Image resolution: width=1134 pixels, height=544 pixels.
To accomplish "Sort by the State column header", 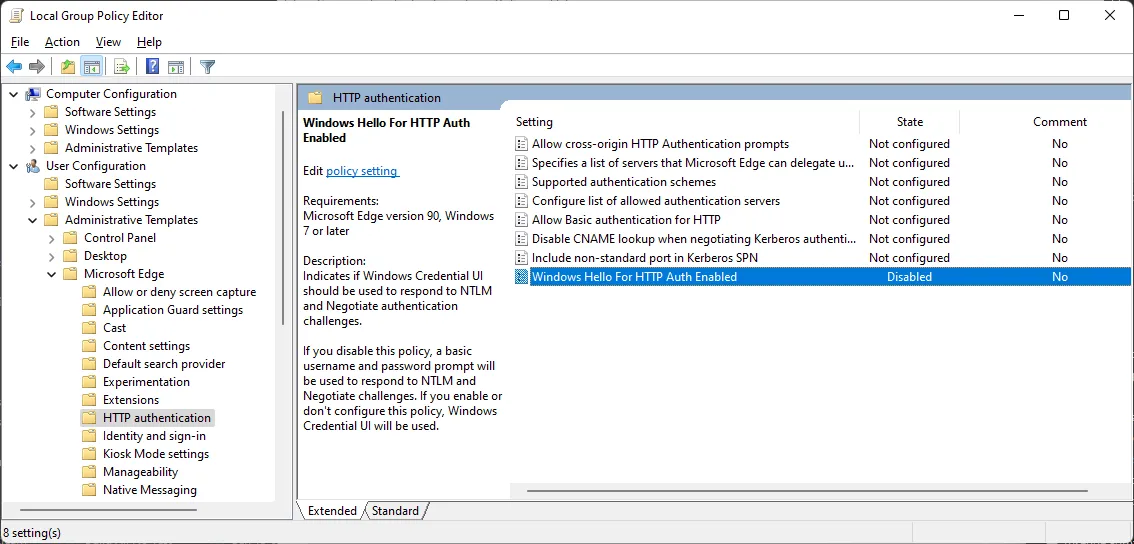I will (910, 122).
